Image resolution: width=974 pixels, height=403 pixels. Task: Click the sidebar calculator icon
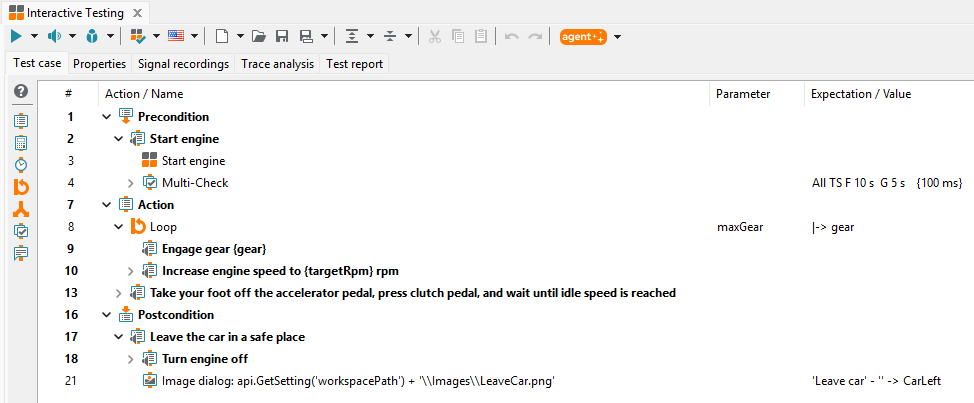[x=21, y=142]
